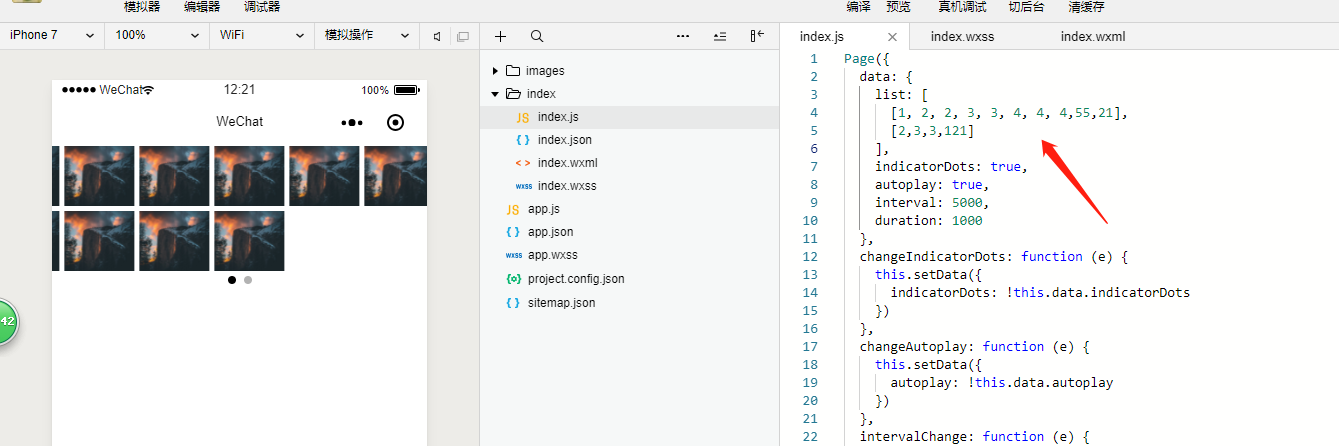Close the index.js editor tab
Screen dimensions: 1339x446
892,37
